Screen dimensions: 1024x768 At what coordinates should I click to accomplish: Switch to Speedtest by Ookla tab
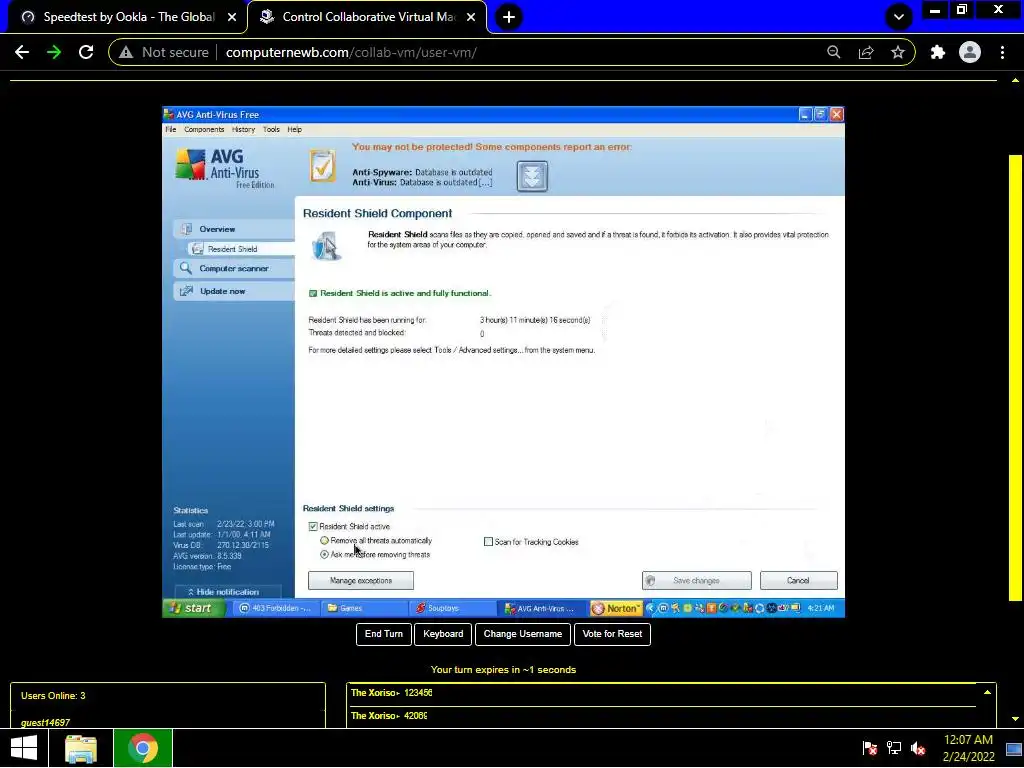point(128,17)
